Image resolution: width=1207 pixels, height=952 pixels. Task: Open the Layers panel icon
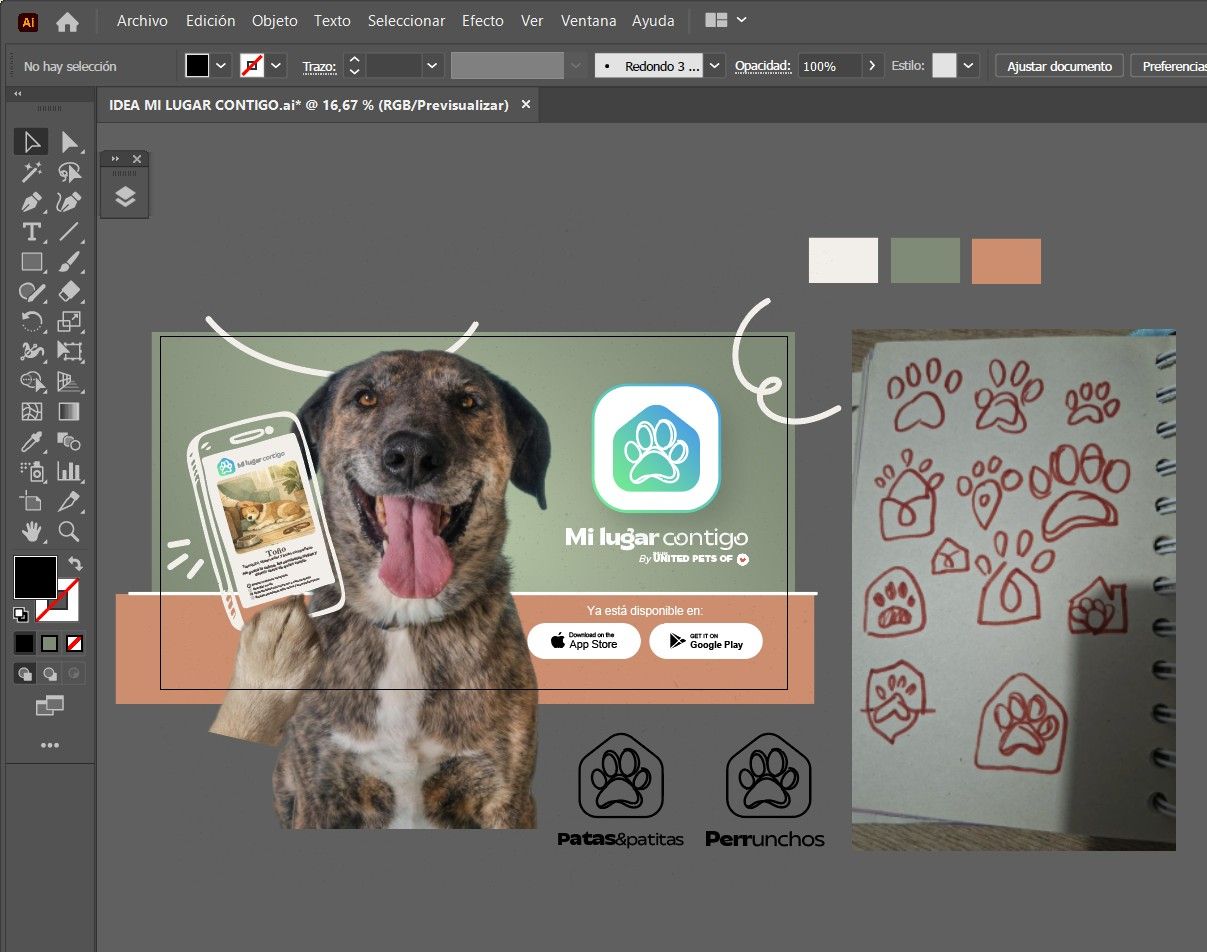pyautogui.click(x=125, y=196)
